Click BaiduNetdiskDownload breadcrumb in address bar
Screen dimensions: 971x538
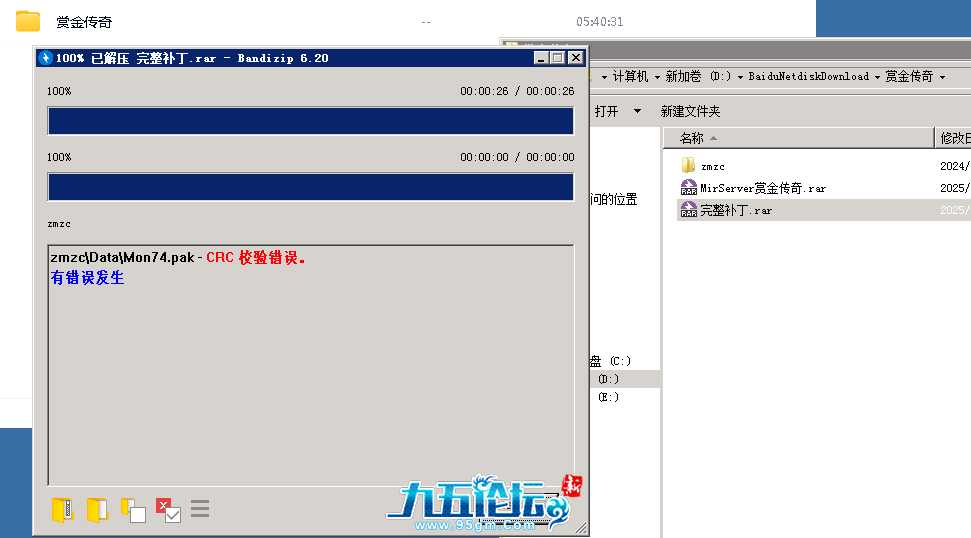(808, 77)
